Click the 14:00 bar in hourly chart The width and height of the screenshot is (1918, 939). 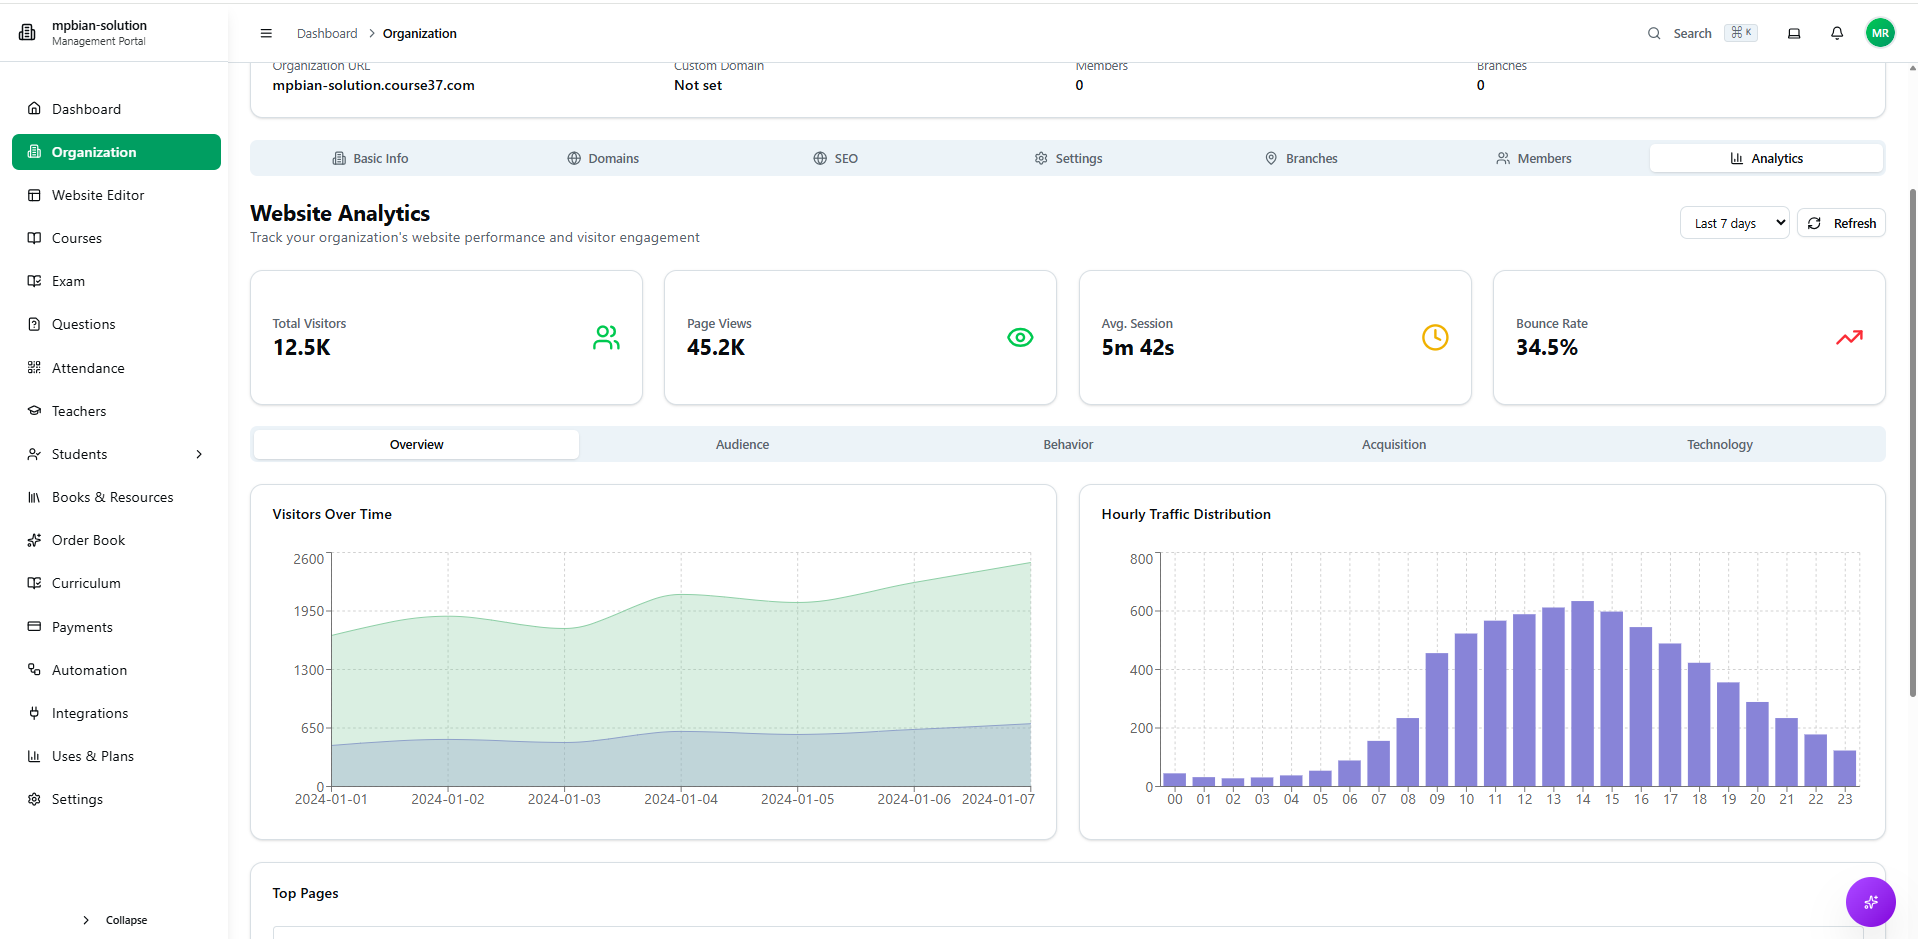(1582, 693)
